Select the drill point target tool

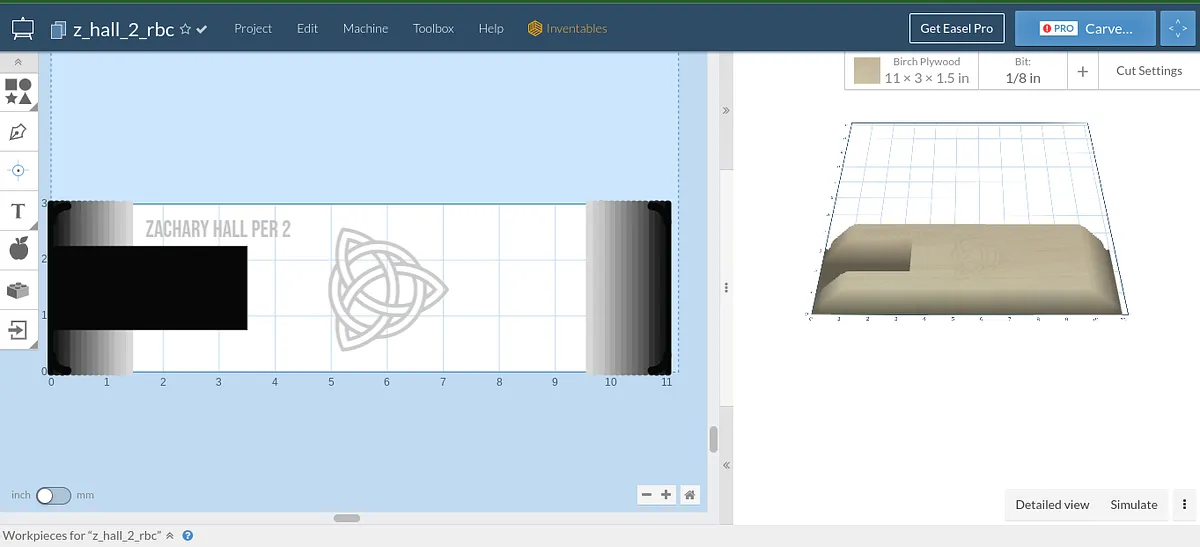click(x=18, y=170)
